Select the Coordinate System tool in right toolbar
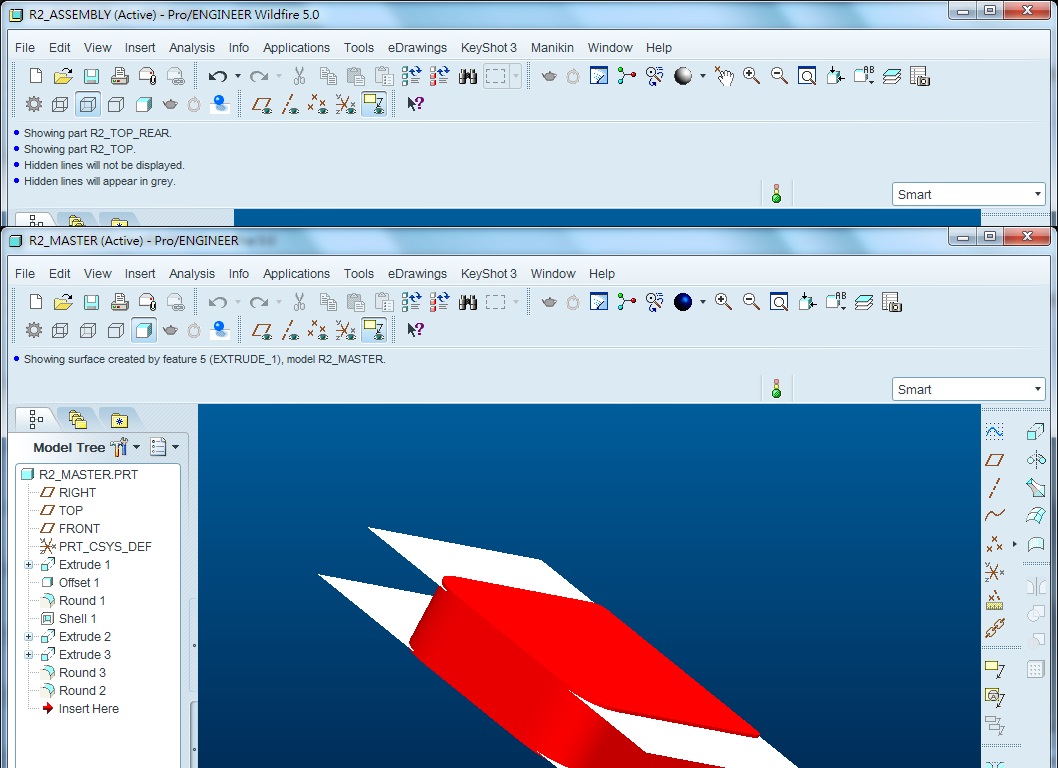Screen dimensions: 1058x768 tap(995, 572)
